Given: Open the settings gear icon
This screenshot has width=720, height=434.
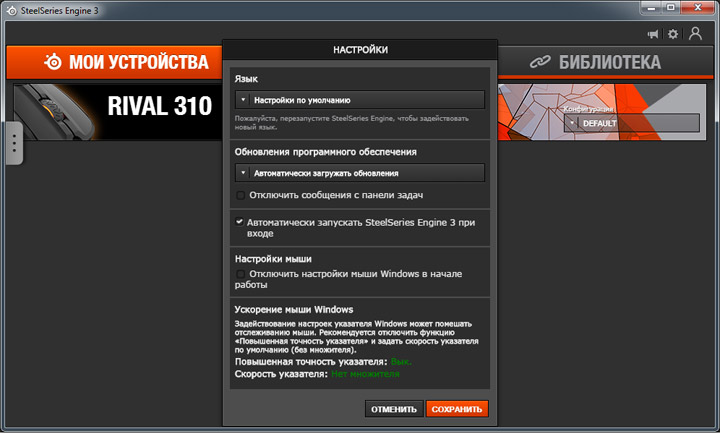Looking at the screenshot, I should tap(673, 34).
